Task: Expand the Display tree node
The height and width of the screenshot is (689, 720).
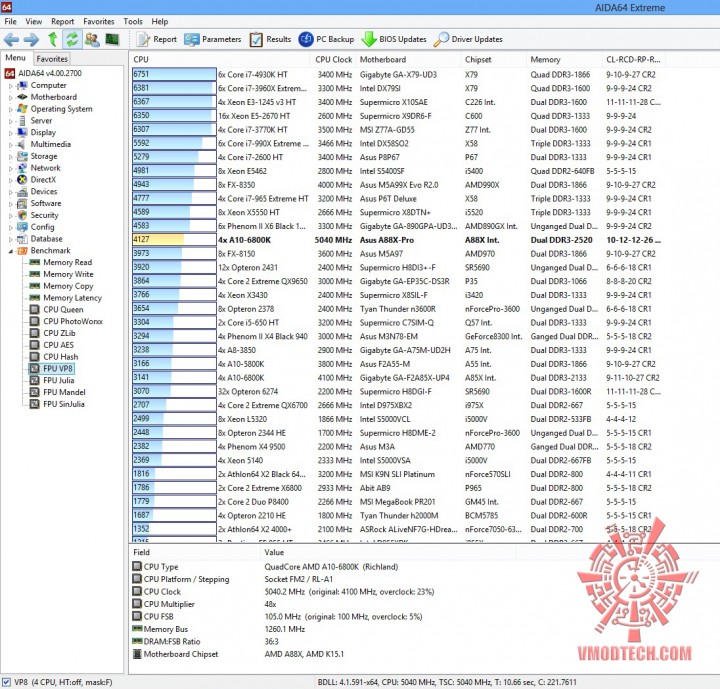Action: click(x=11, y=133)
